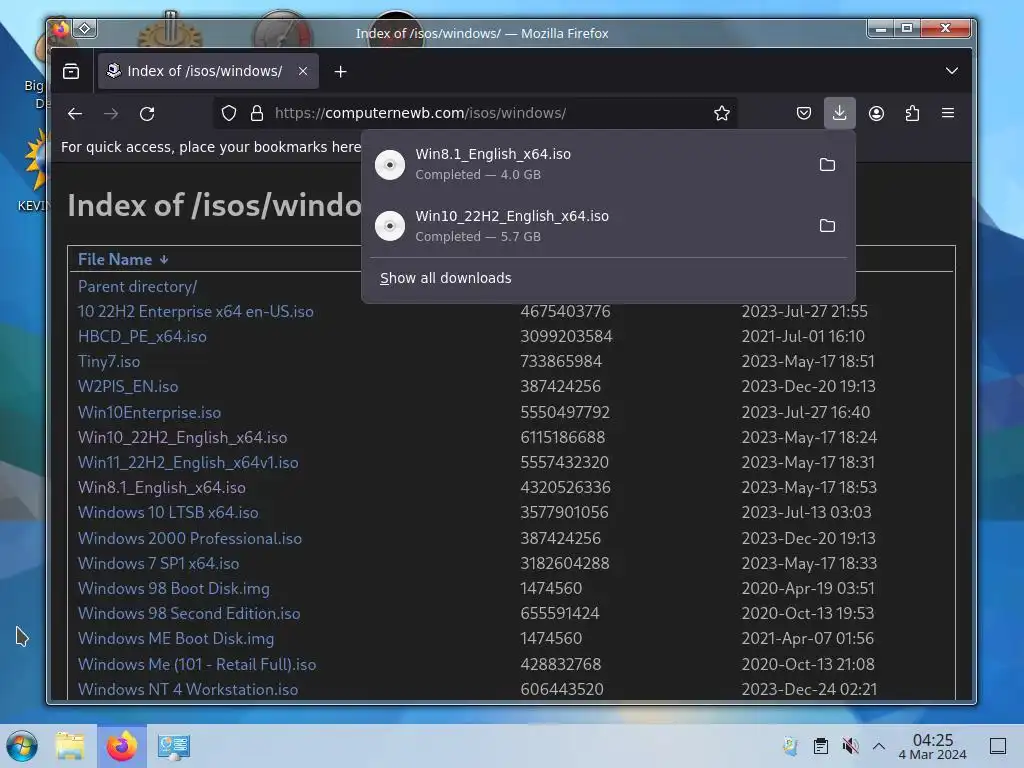The height and width of the screenshot is (768, 1024).
Task: Click Windows 7 SP1 x64.iso link
Action: point(158,563)
